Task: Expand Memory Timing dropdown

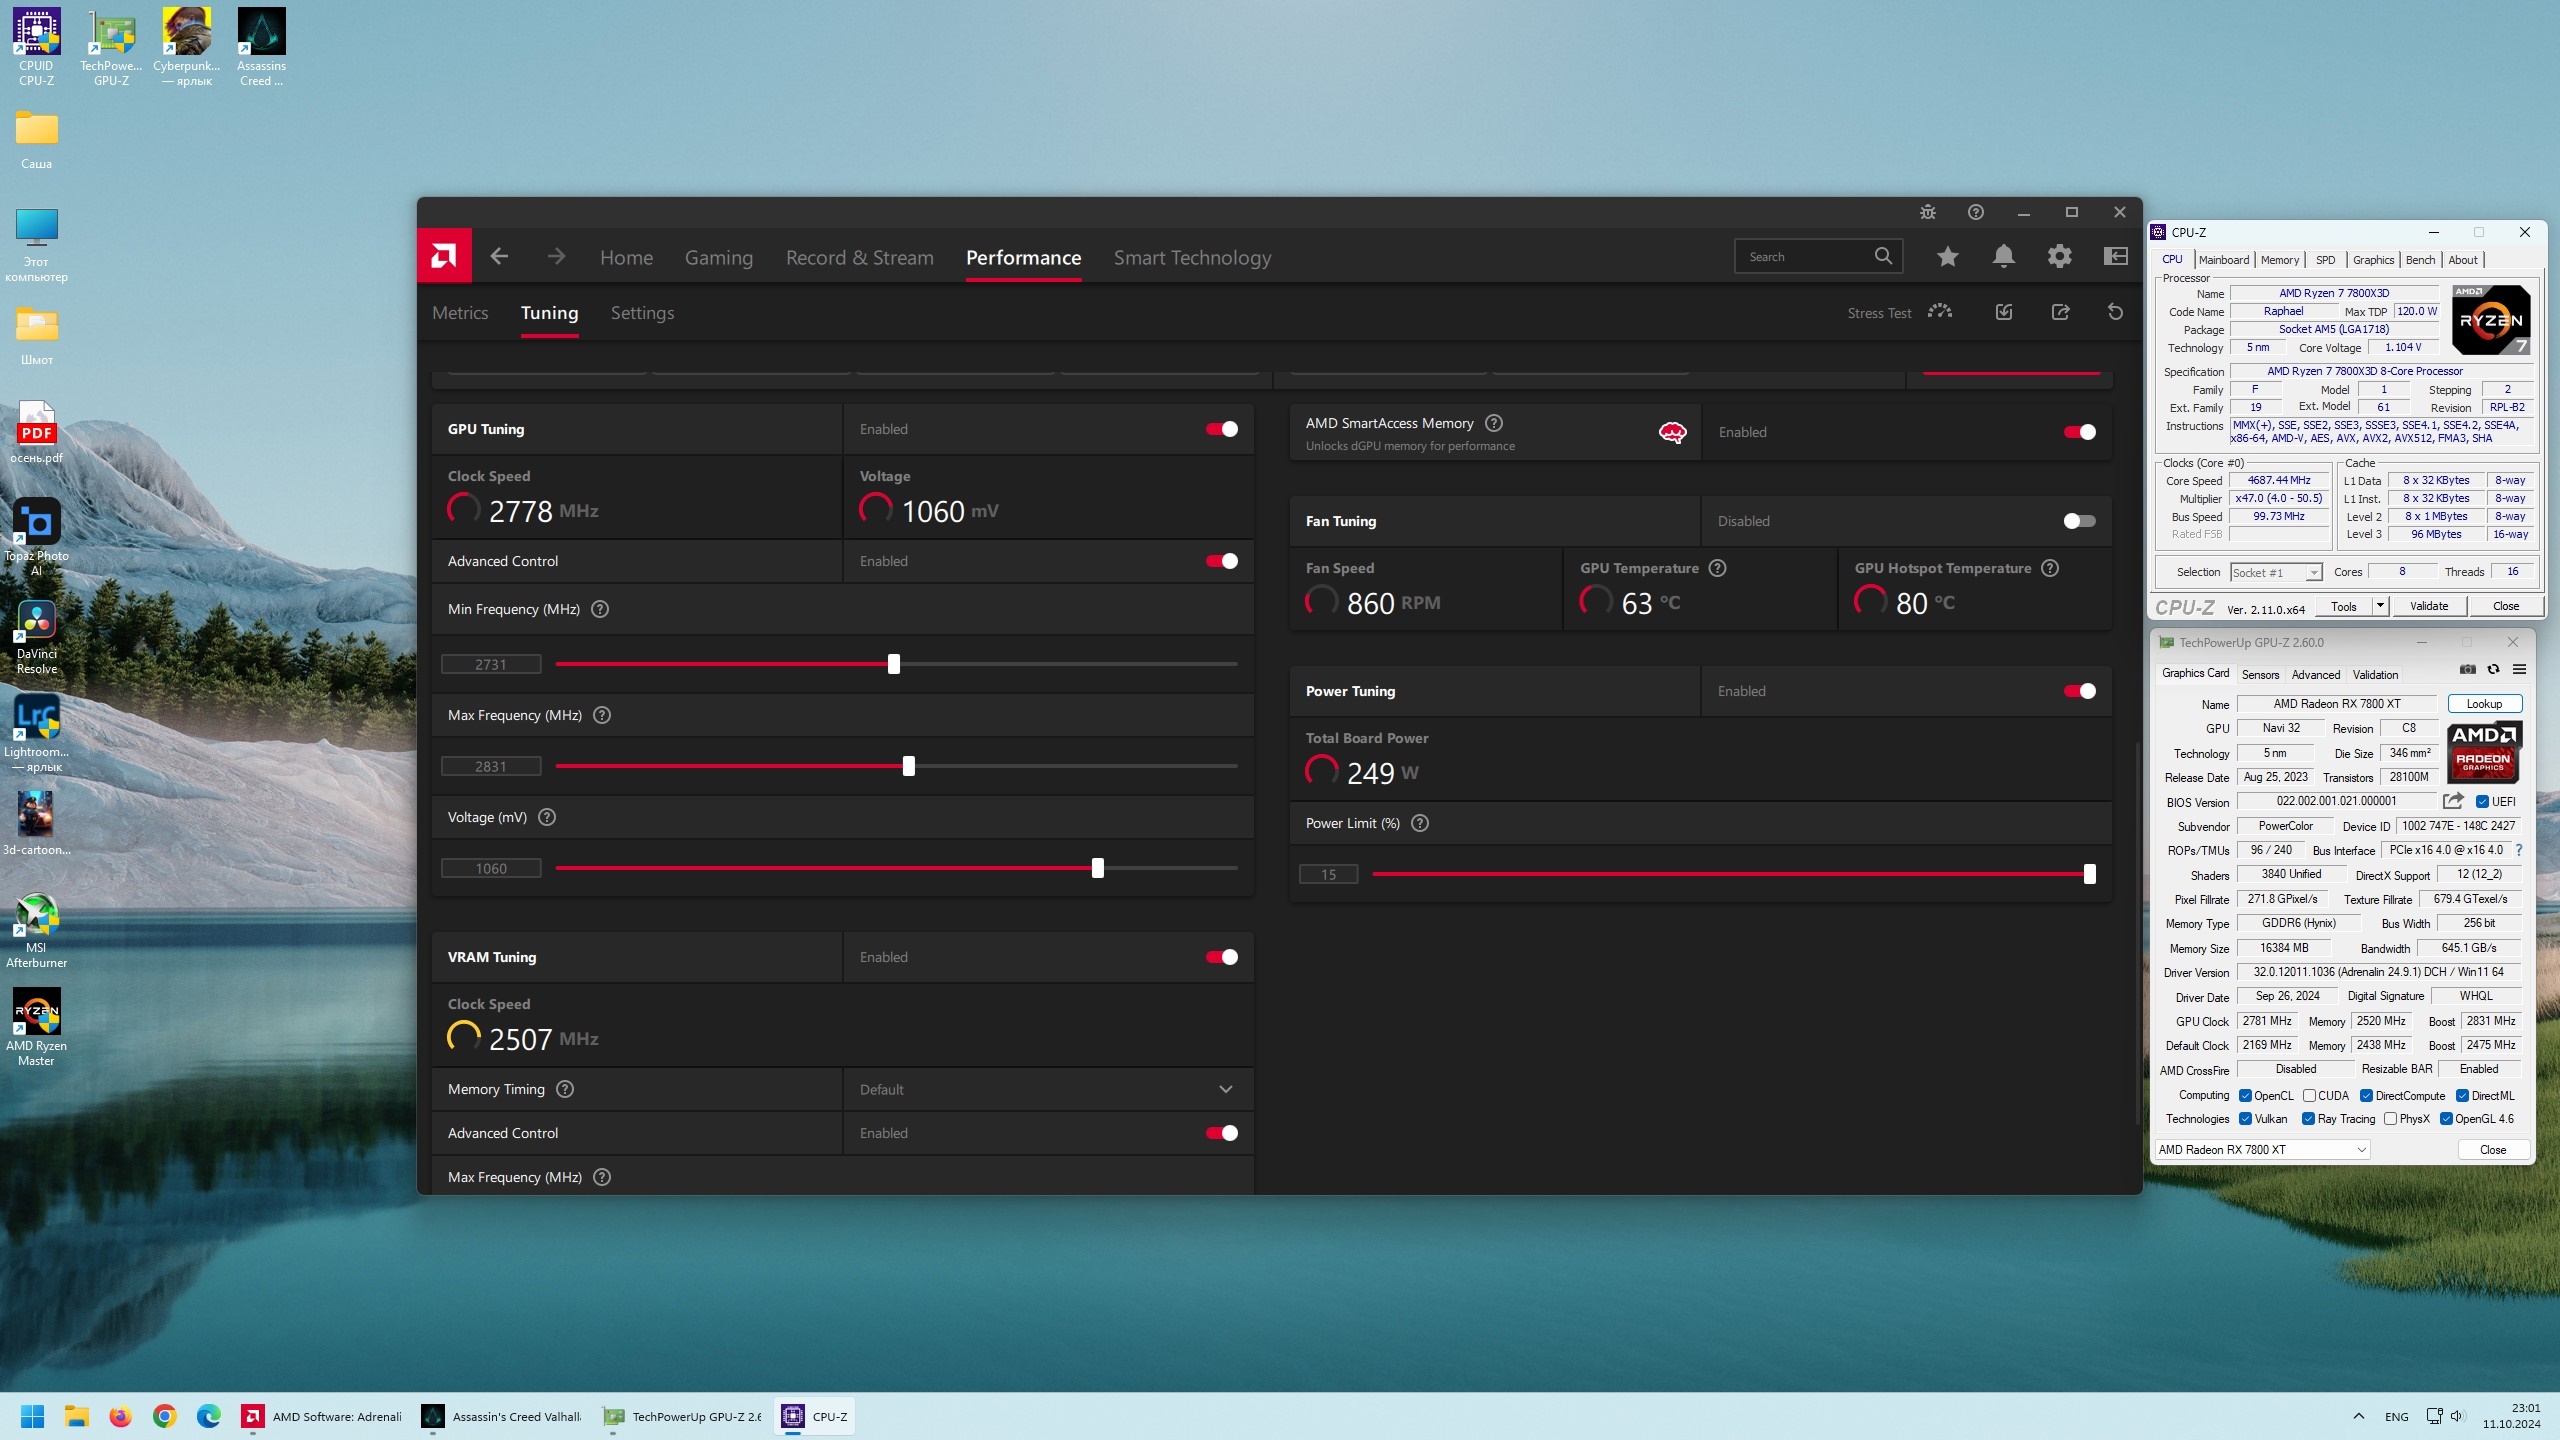Action: (x=1048, y=1089)
